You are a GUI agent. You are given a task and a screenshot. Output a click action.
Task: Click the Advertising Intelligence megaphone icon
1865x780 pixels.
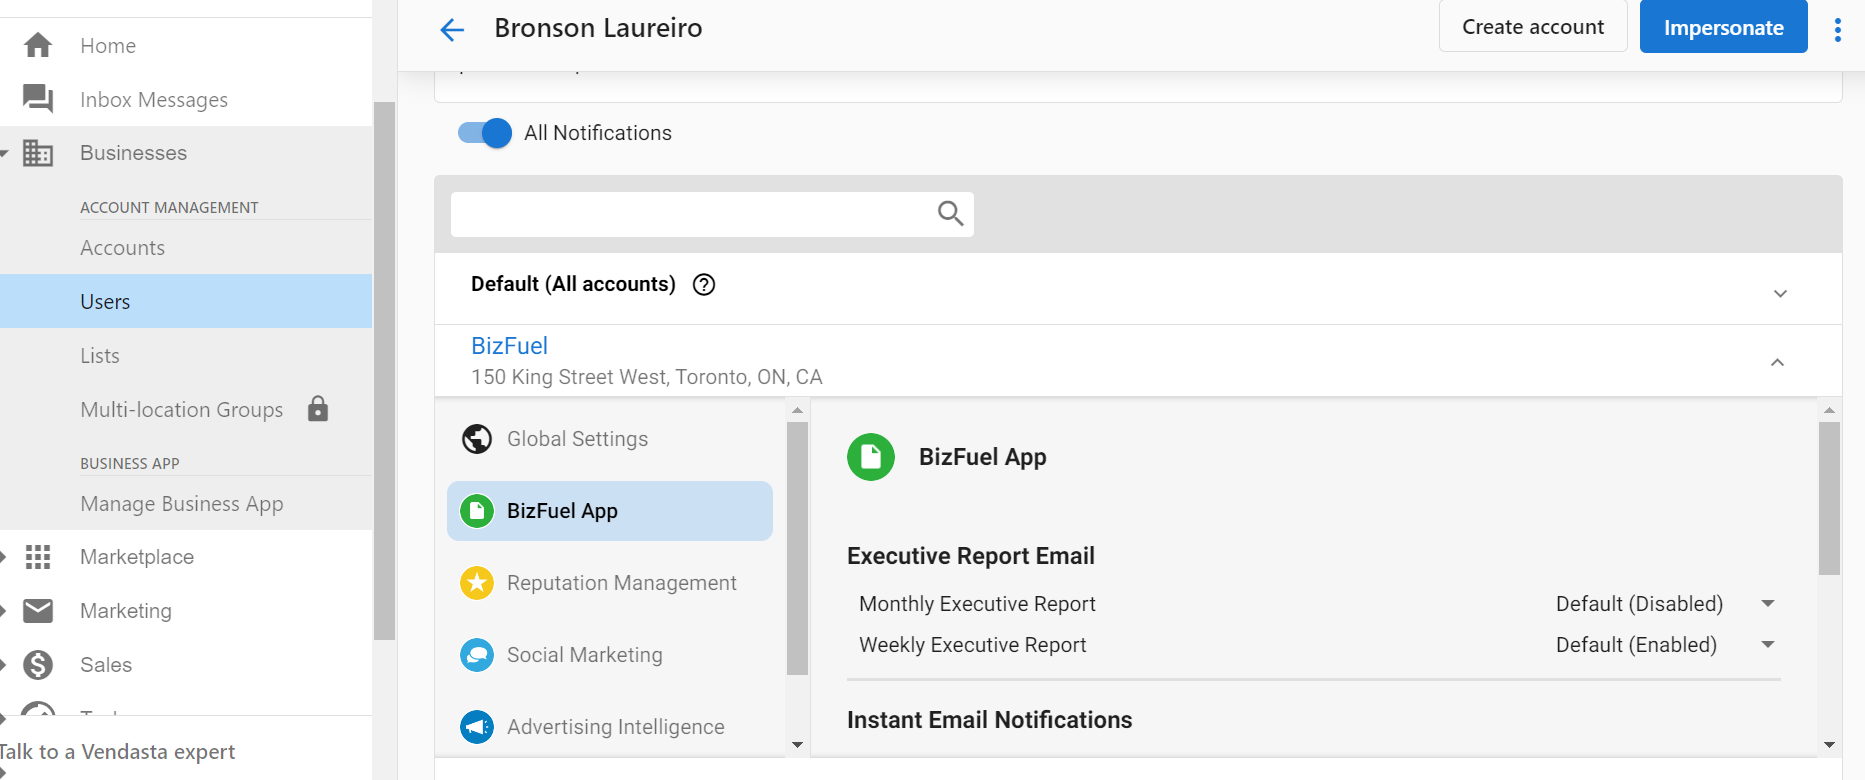pos(477,727)
